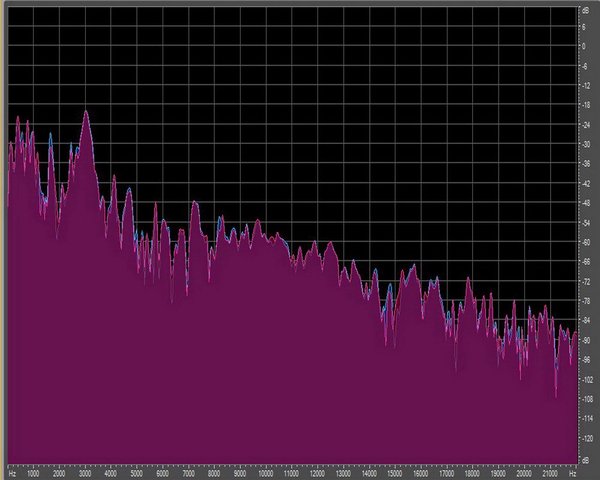600x480 pixels.
Task: Pick the 7000 Hz axis tick label
Action: pyautogui.click(x=188, y=474)
